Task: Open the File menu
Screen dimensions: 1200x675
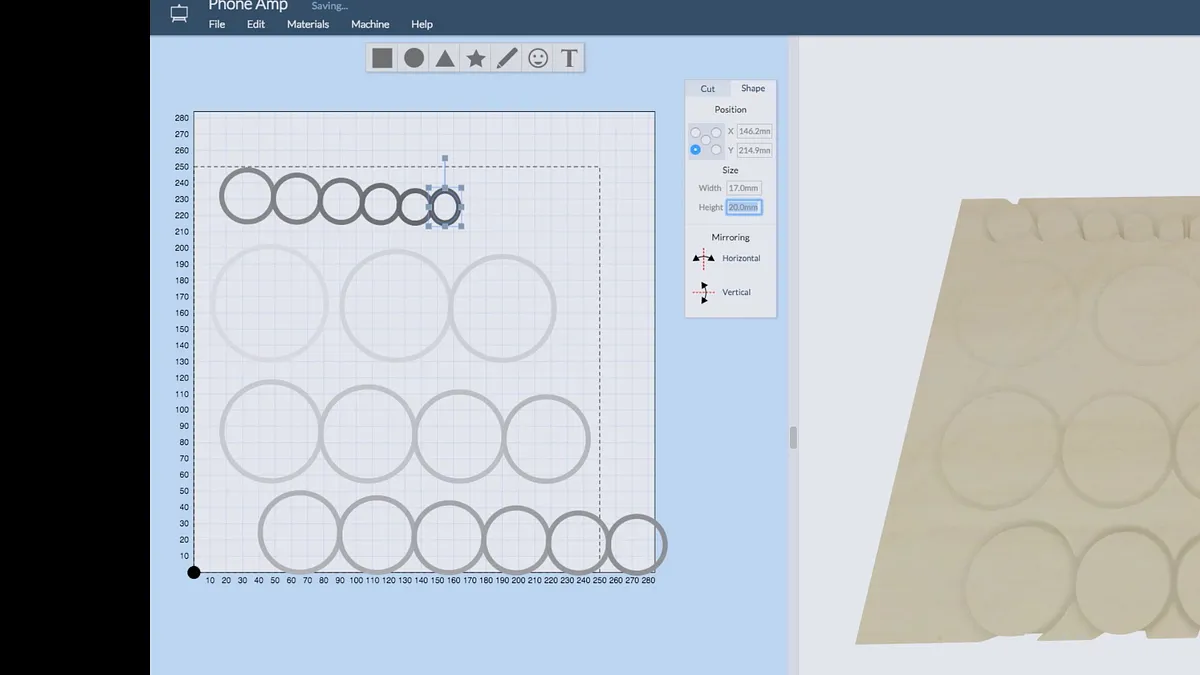Action: pyautogui.click(x=217, y=24)
